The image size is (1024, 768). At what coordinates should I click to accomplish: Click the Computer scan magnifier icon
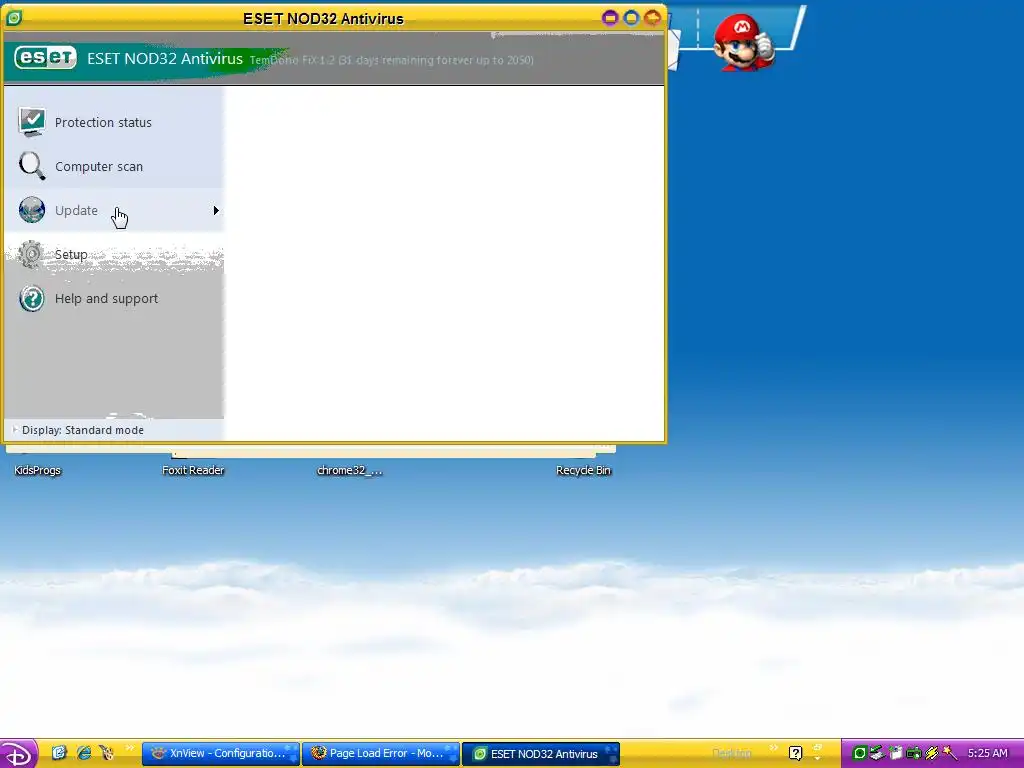point(31,166)
